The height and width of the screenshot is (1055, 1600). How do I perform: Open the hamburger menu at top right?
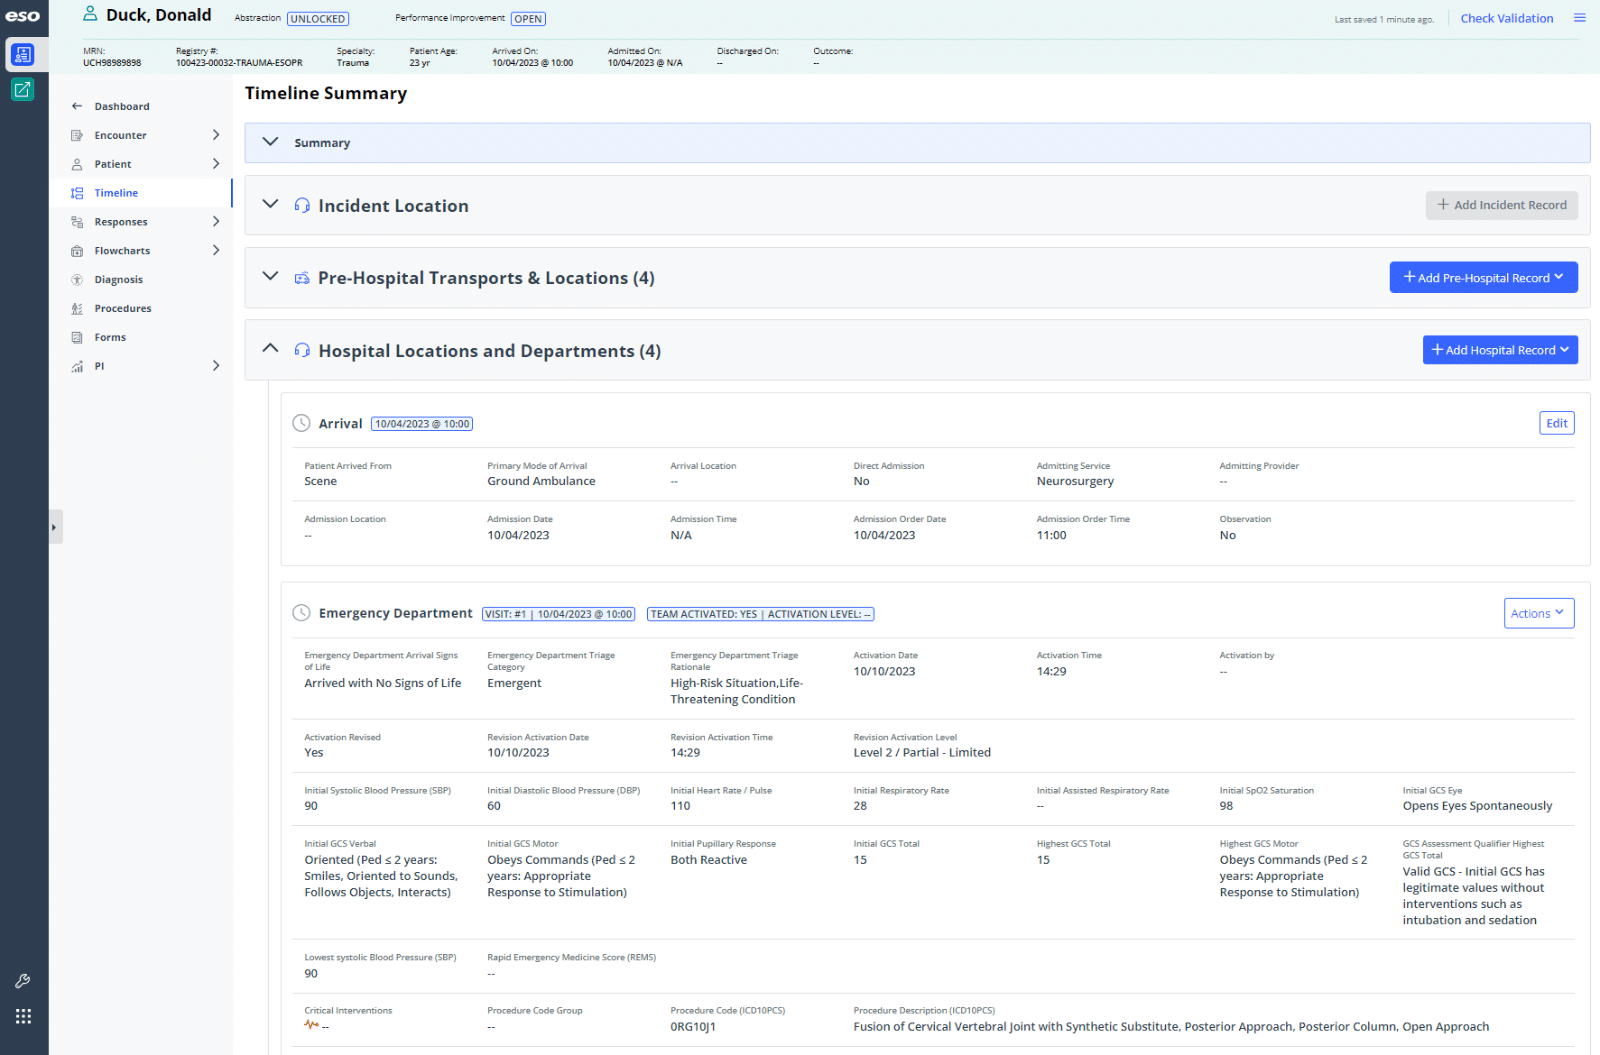click(1579, 18)
